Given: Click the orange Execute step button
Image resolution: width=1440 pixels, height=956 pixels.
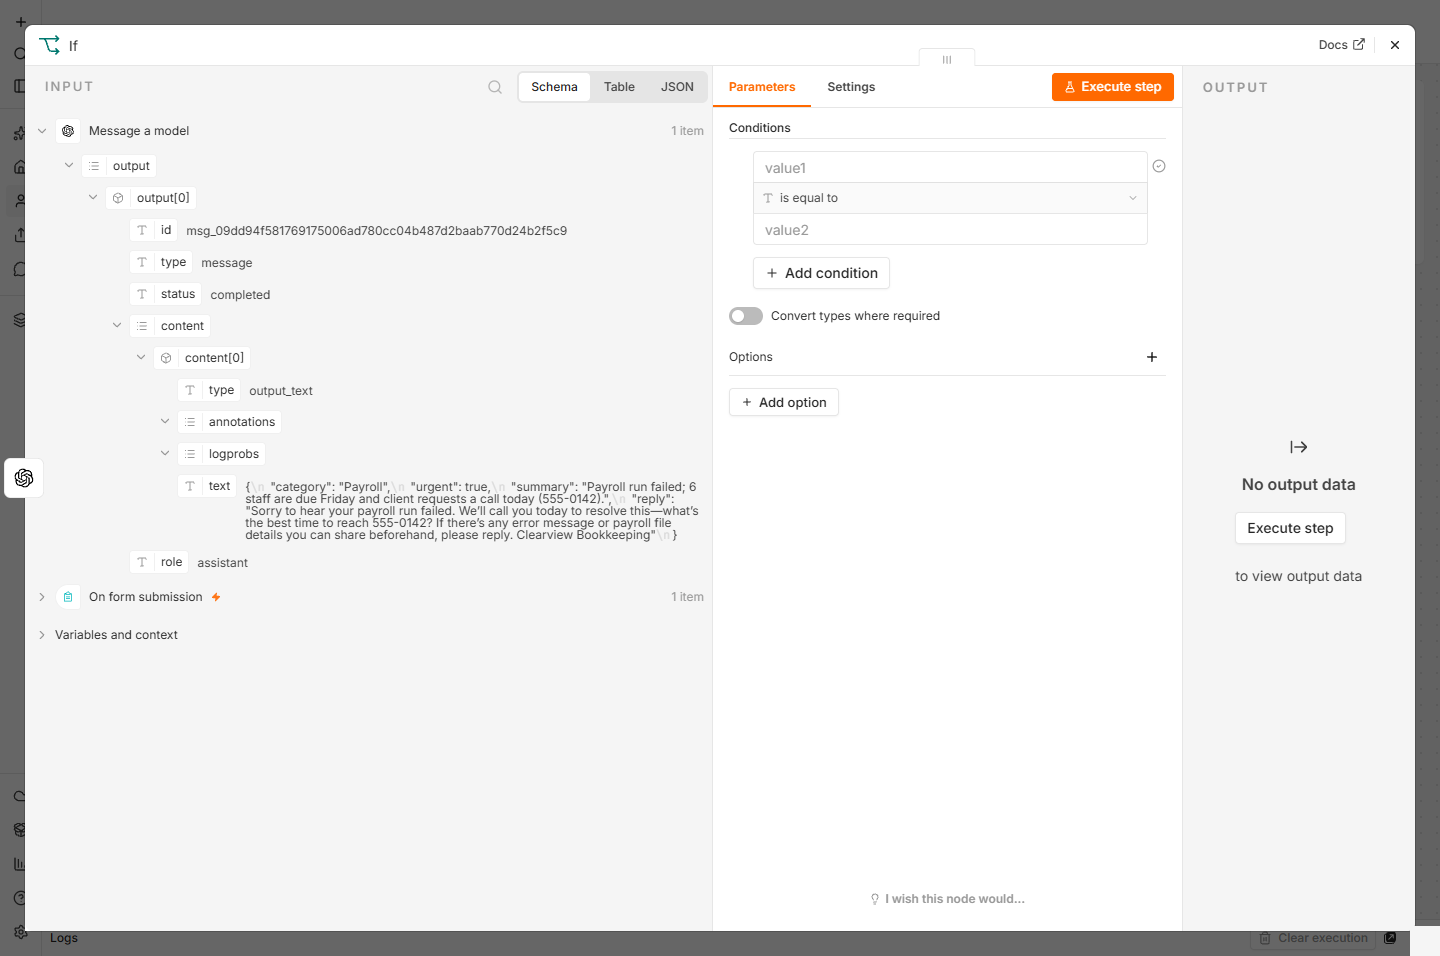Looking at the screenshot, I should pos(1113,87).
